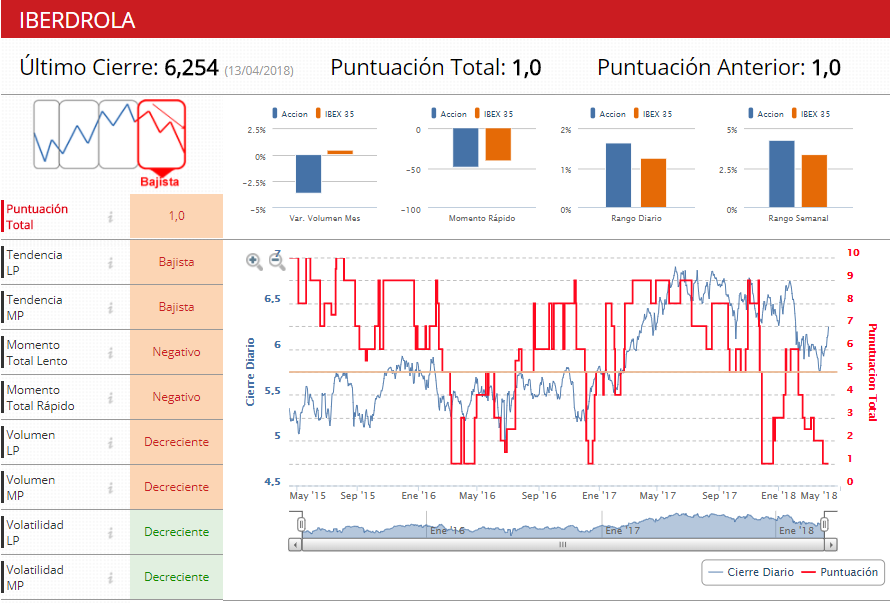
Task: Open info icon for Volatilidad LP
Action: click(111, 532)
